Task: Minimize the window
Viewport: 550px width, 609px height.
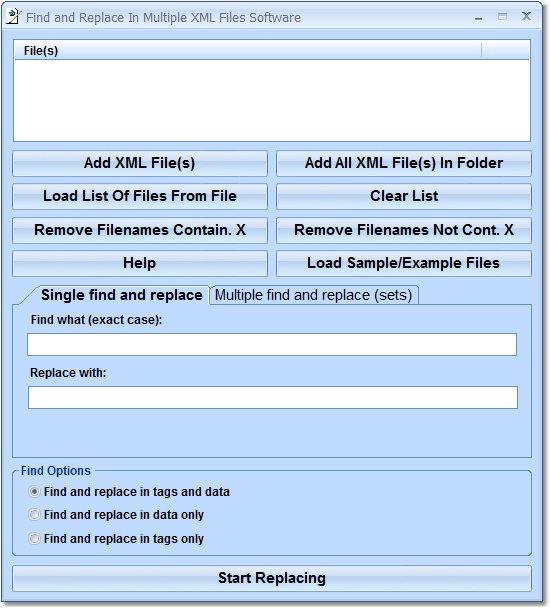Action: [479, 18]
